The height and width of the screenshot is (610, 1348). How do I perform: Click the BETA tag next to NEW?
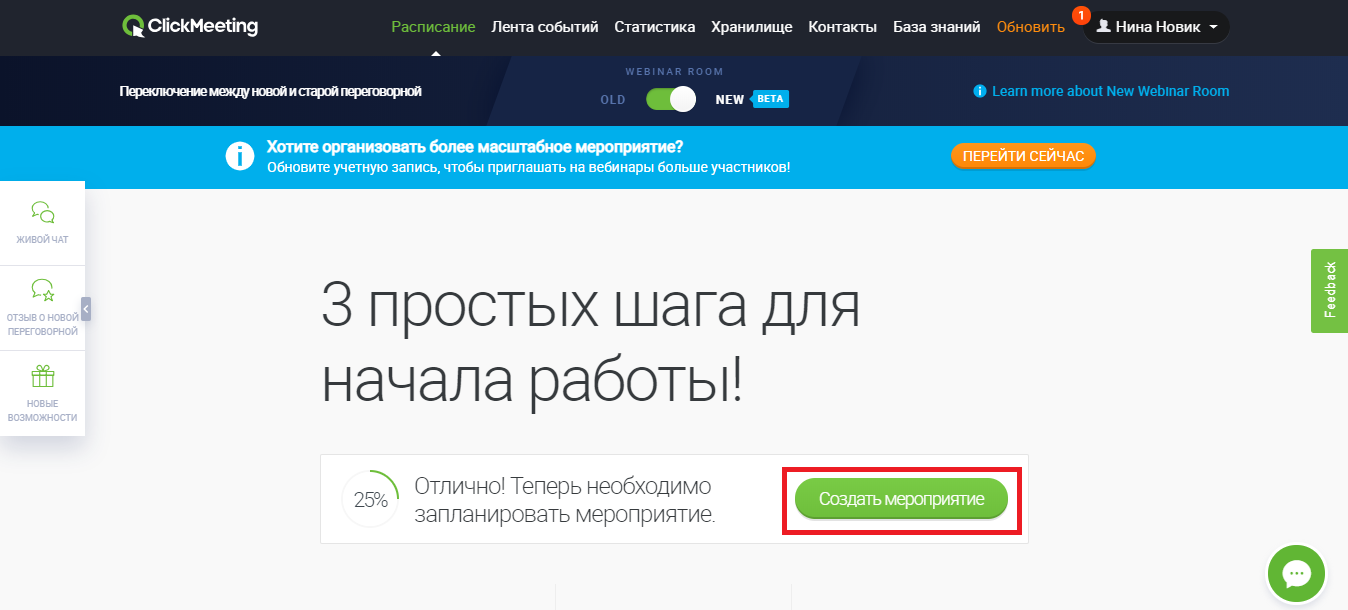coord(769,99)
